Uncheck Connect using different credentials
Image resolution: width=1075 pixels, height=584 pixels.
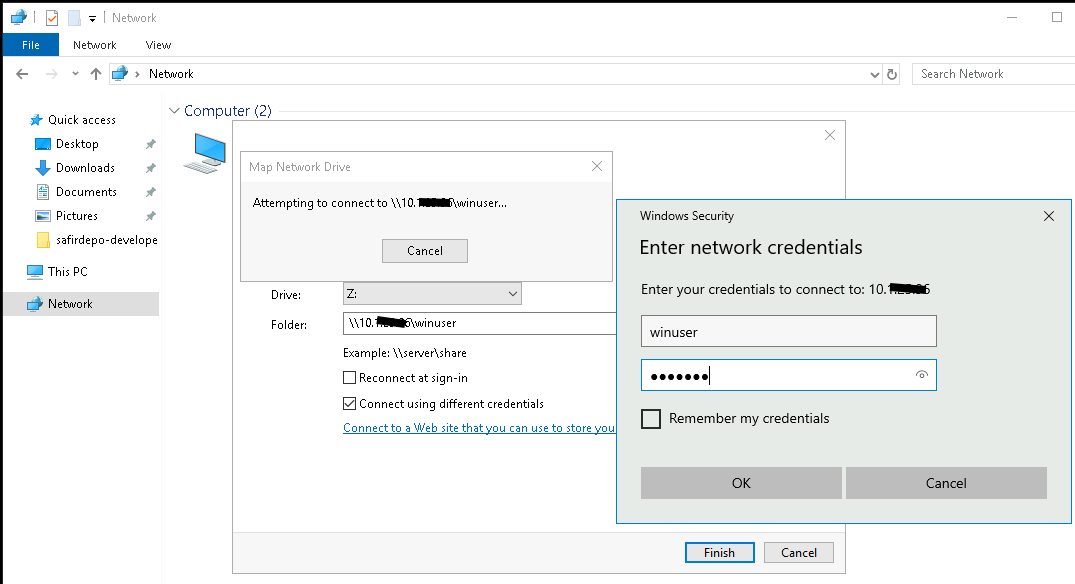coord(350,404)
